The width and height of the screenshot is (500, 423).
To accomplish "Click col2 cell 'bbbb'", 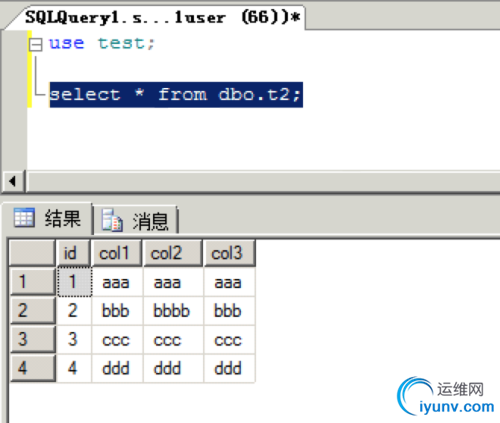I will [173, 311].
